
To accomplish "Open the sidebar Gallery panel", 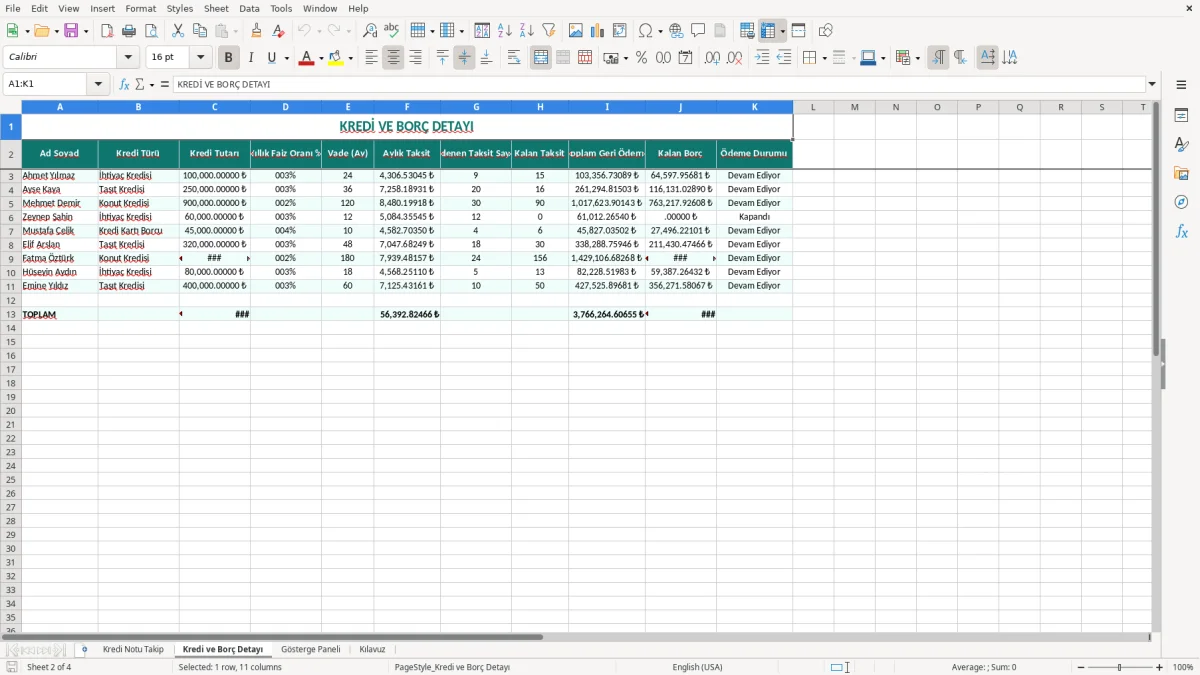I will [1181, 174].
